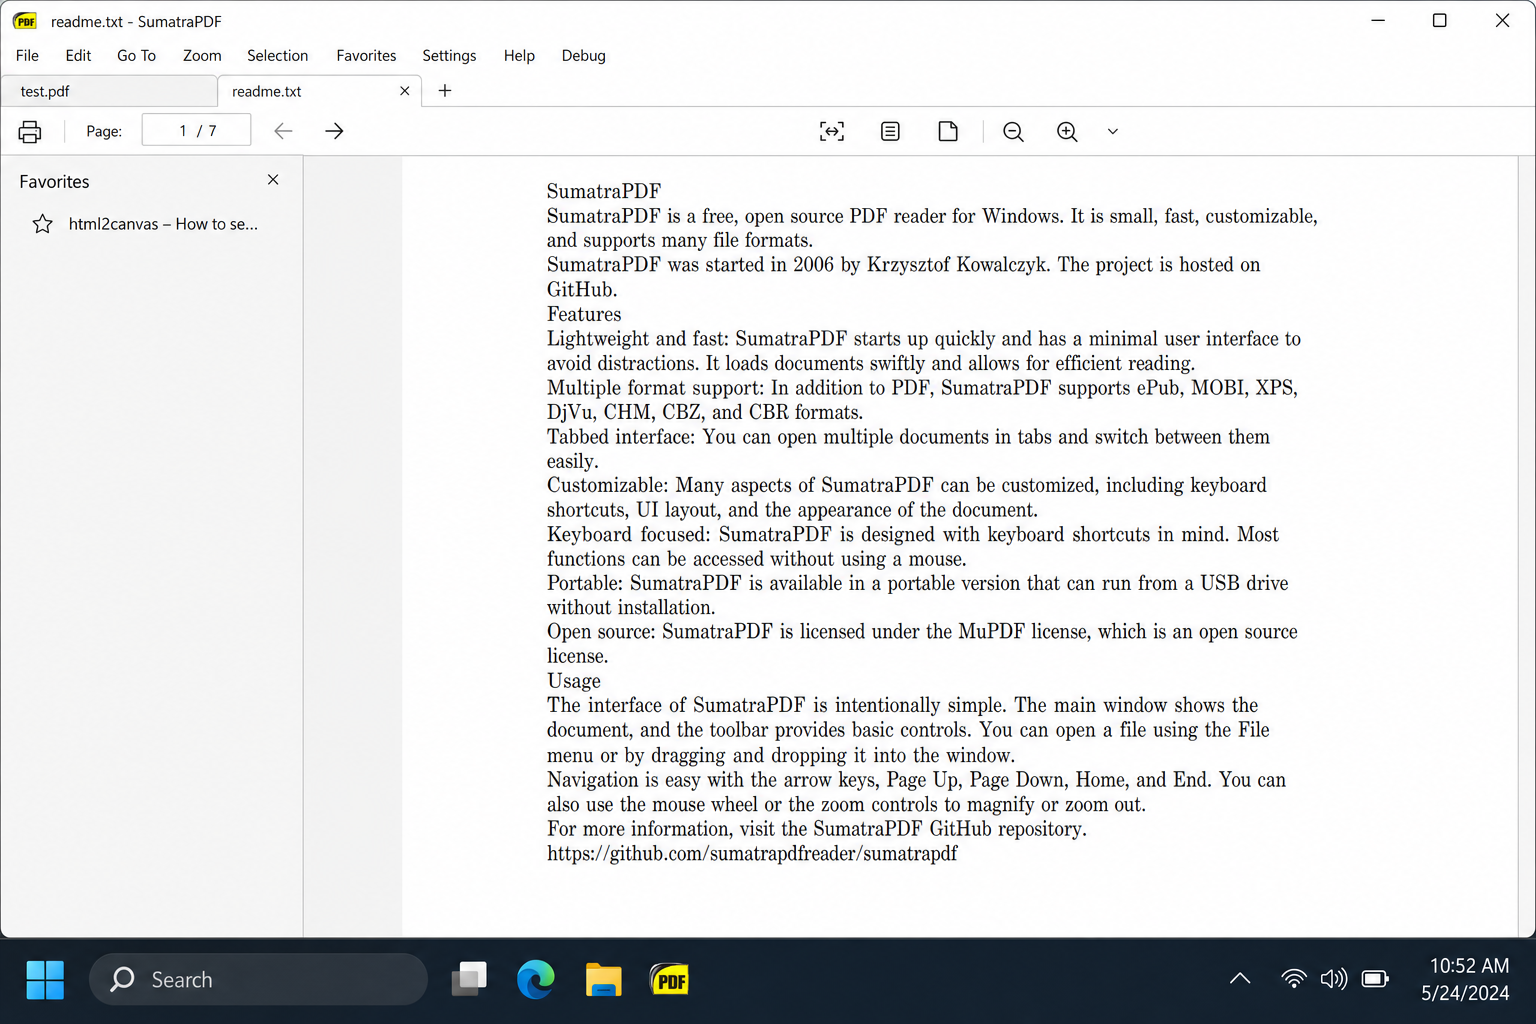Click SumatraPDF icon on taskbar

[x=670, y=980]
